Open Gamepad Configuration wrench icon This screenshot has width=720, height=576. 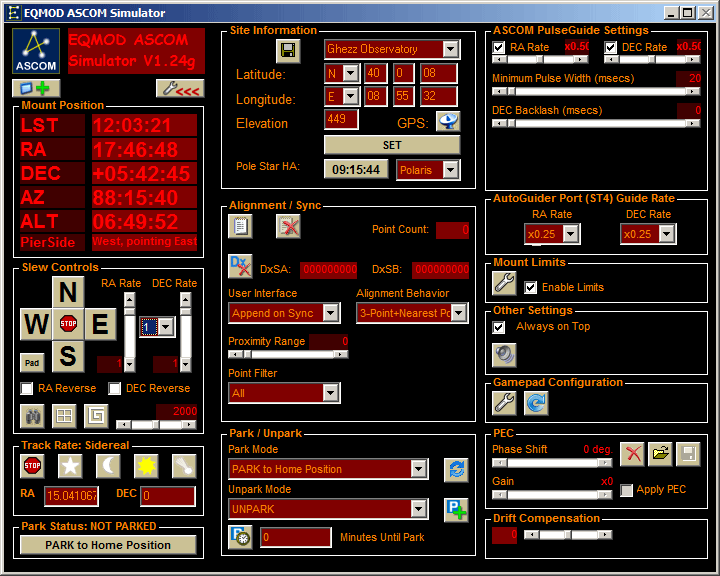[504, 403]
